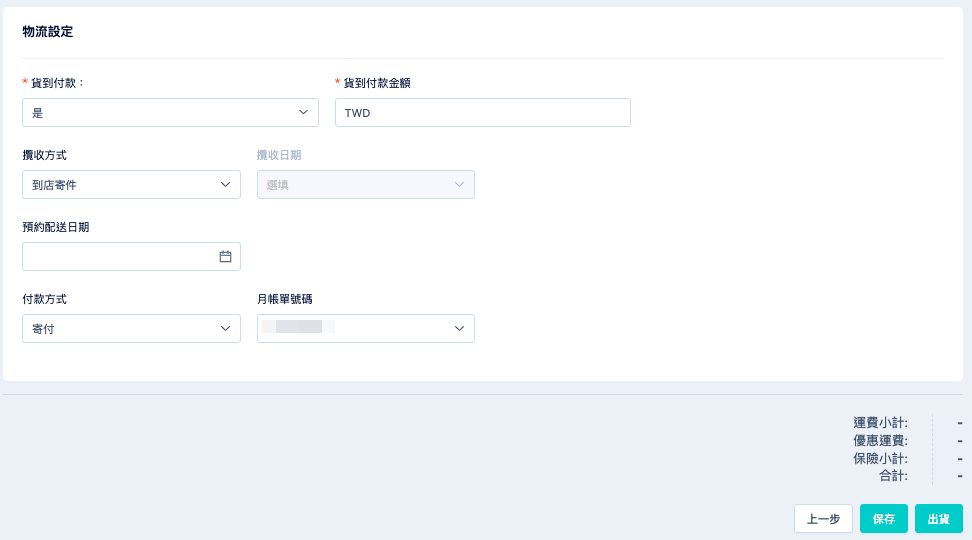Click the 預約配送日期 date input field
Image resolution: width=972 pixels, height=540 pixels.
(x=131, y=257)
